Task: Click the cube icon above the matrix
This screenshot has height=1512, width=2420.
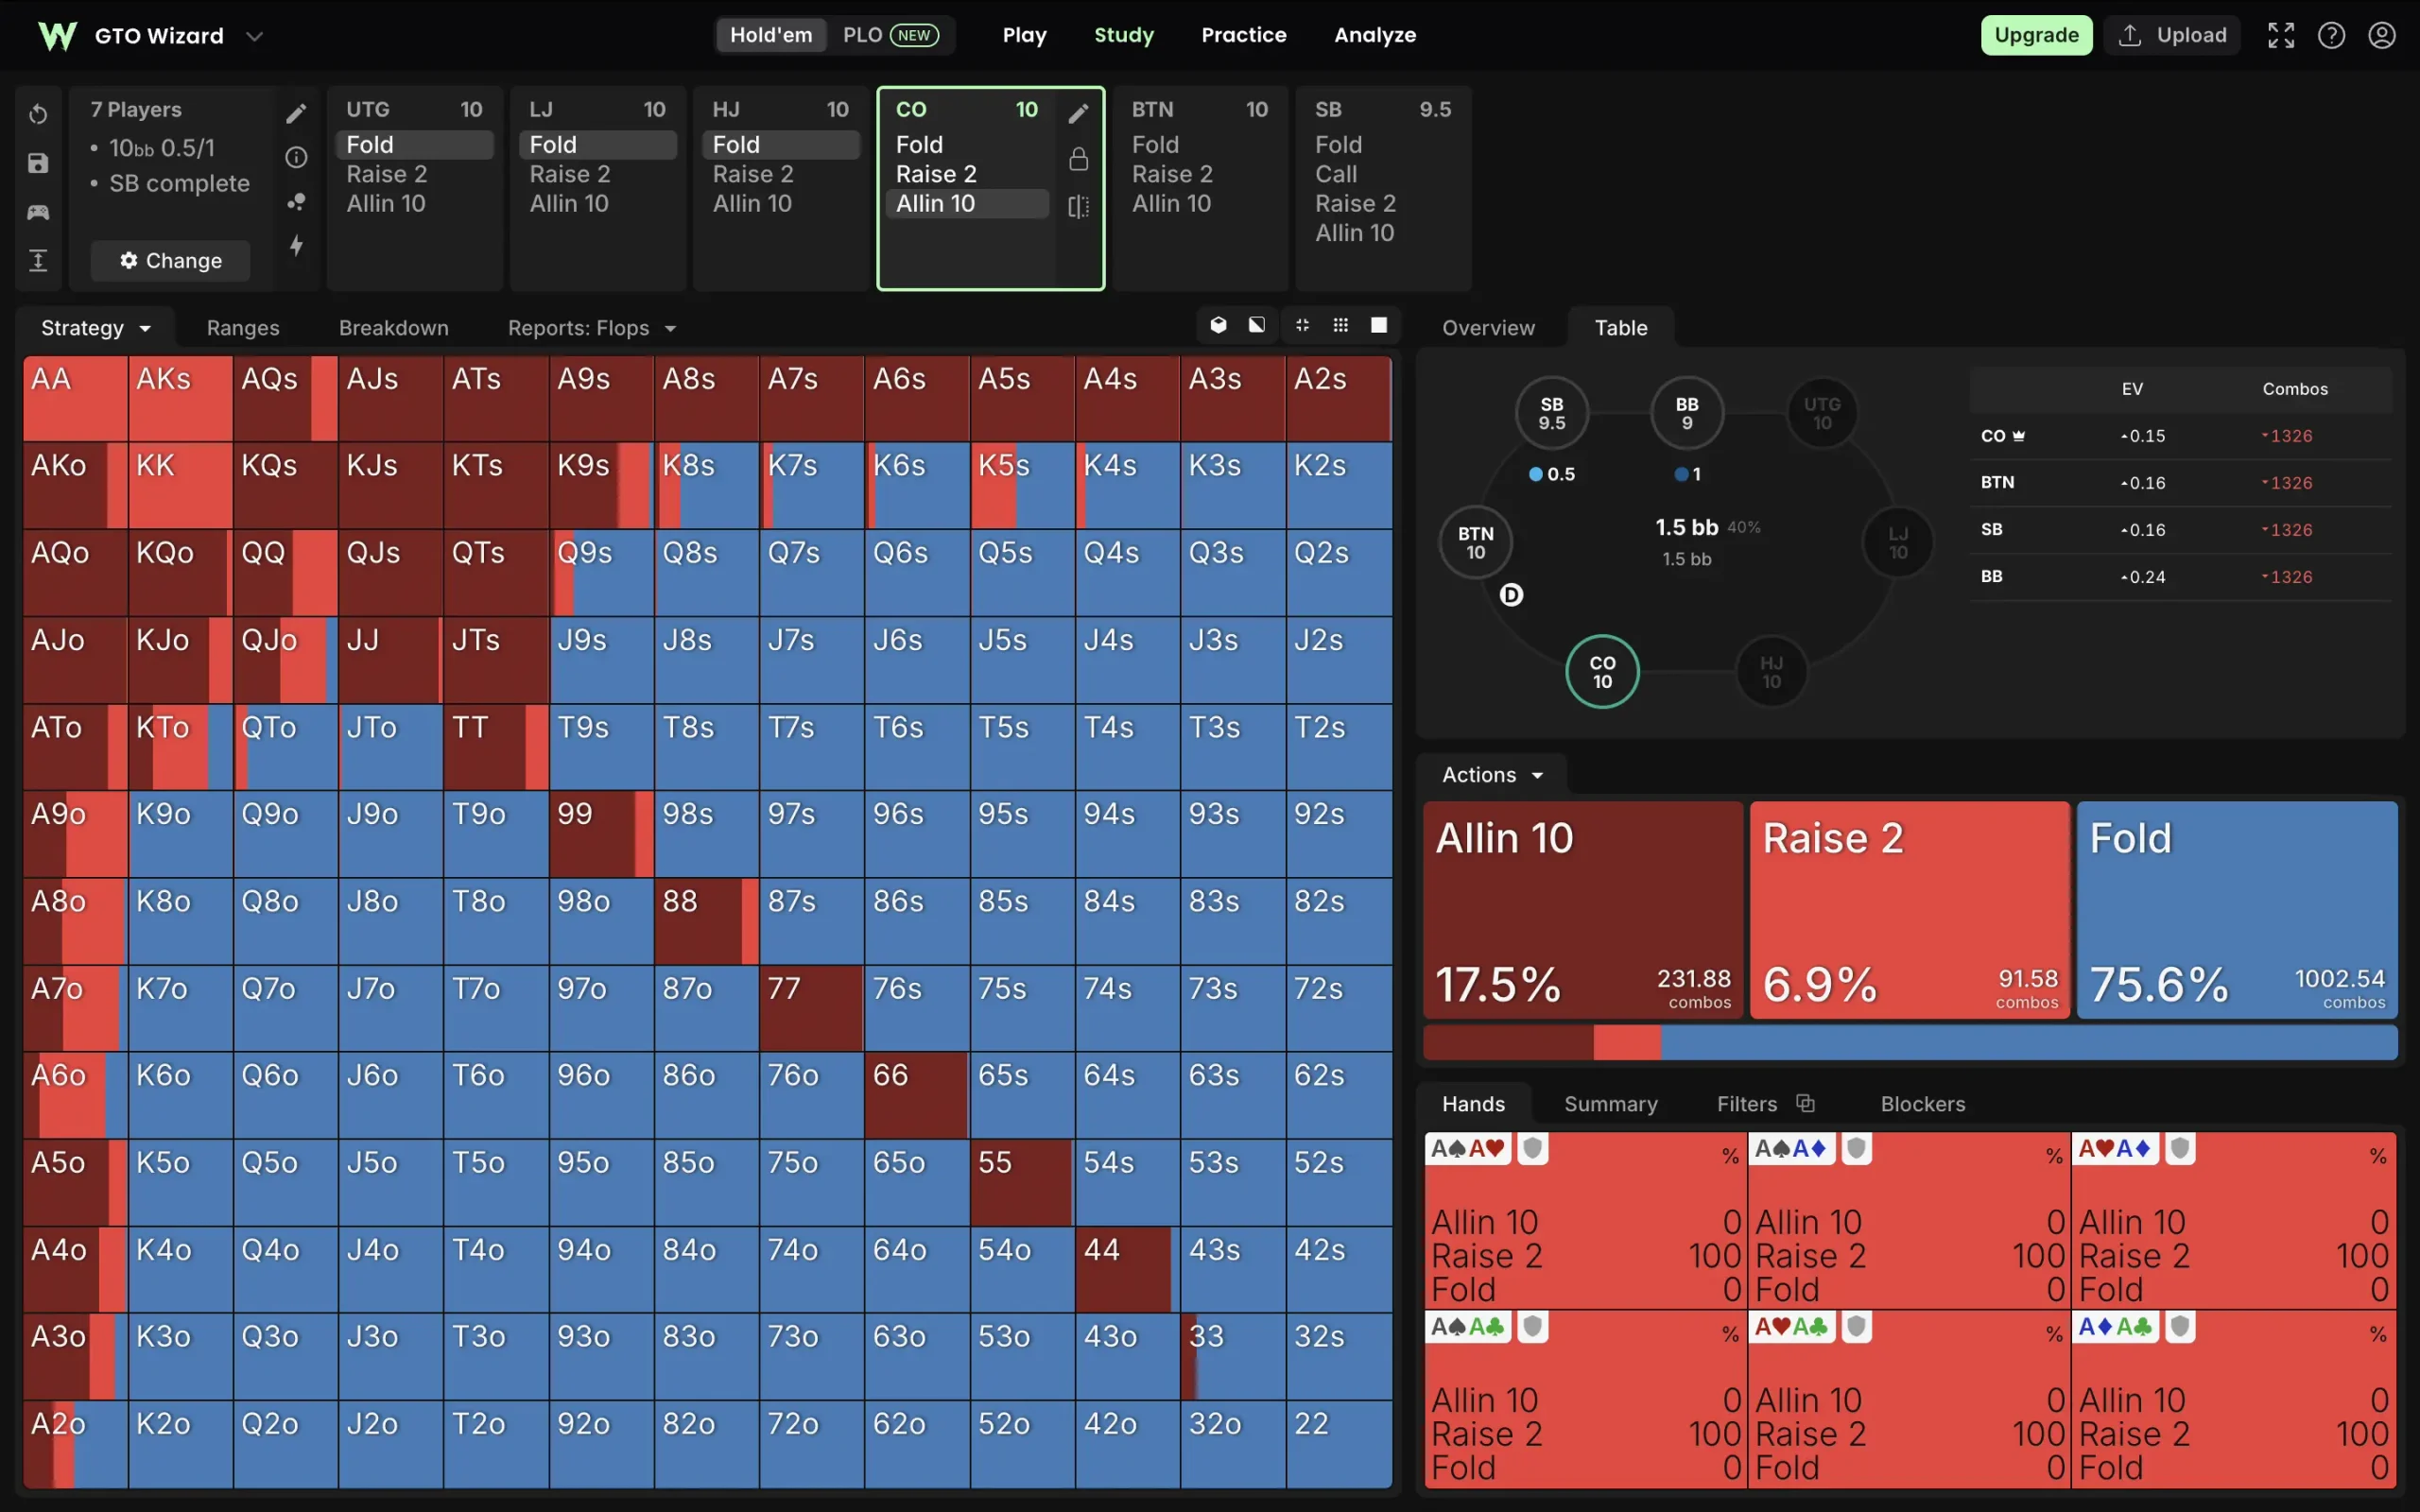Action: [1218, 325]
